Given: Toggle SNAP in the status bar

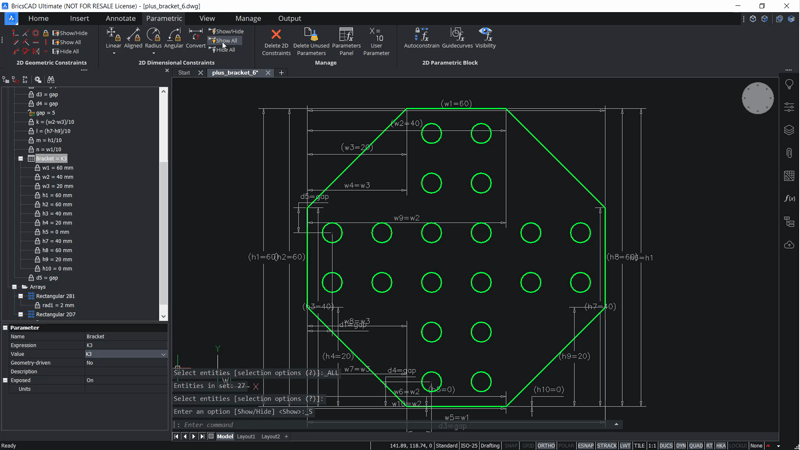Looking at the screenshot, I should click(510, 445).
